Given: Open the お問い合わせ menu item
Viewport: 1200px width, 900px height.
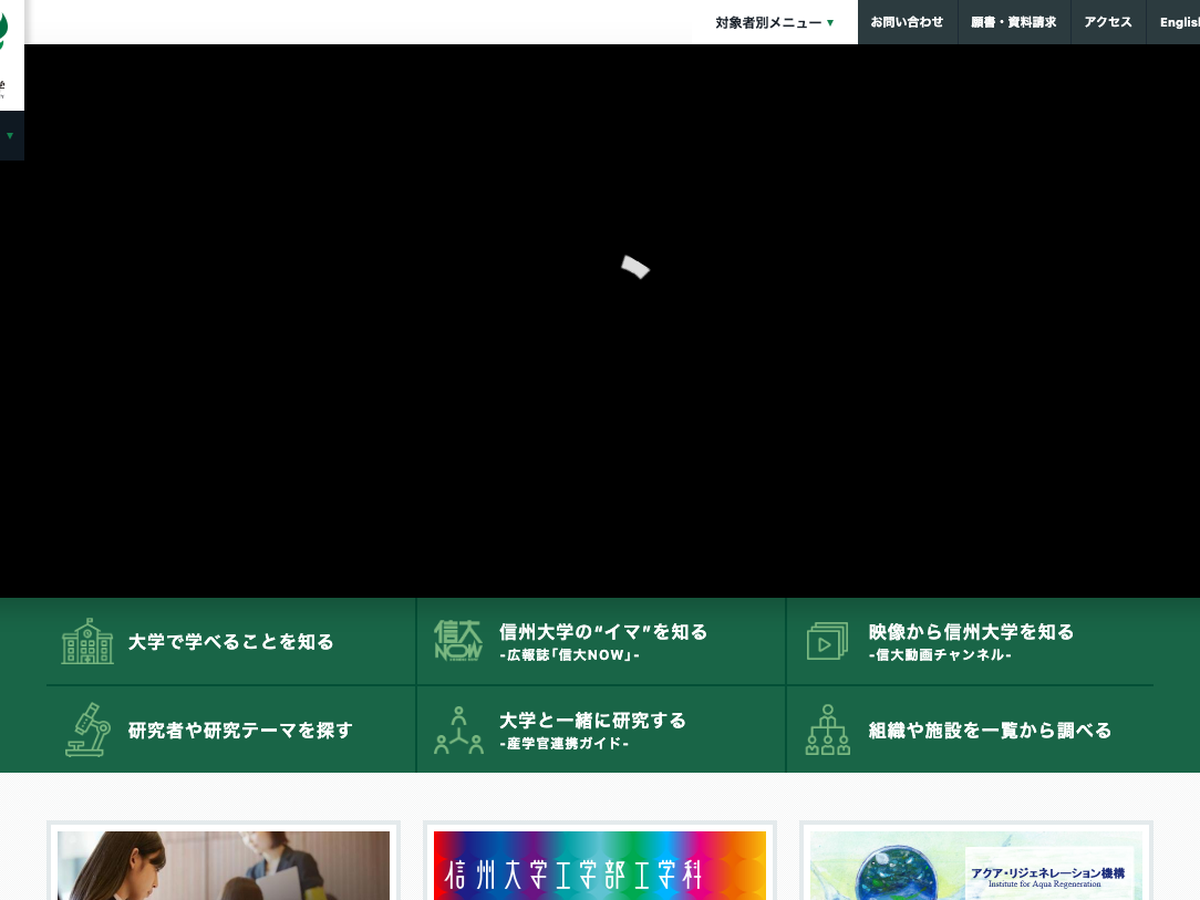Looking at the screenshot, I should (x=907, y=22).
